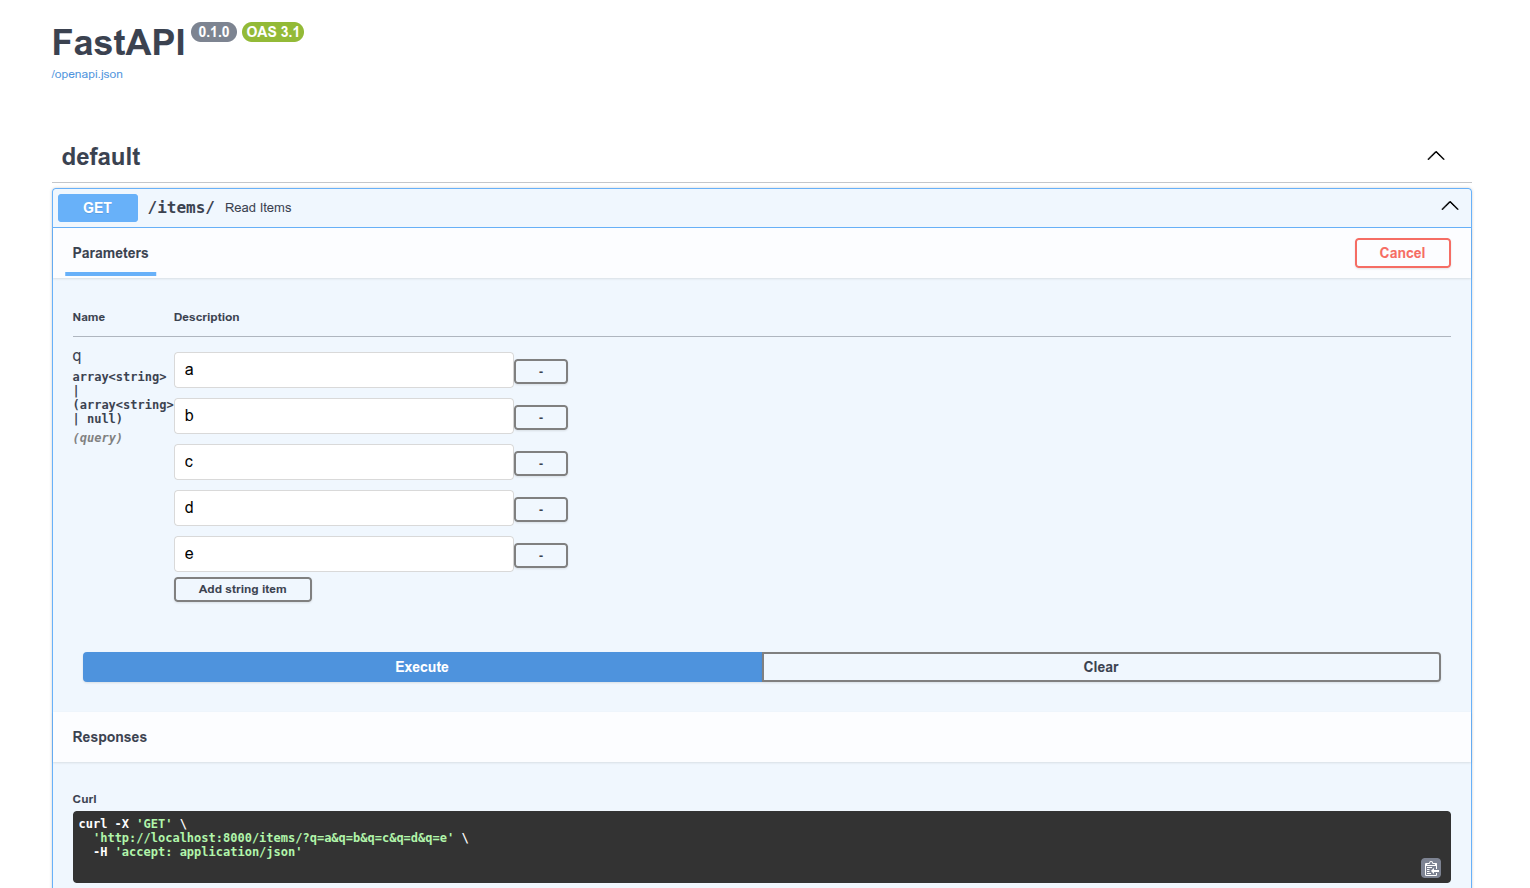
Task: Focus the input field containing 'e'
Action: [343, 554]
